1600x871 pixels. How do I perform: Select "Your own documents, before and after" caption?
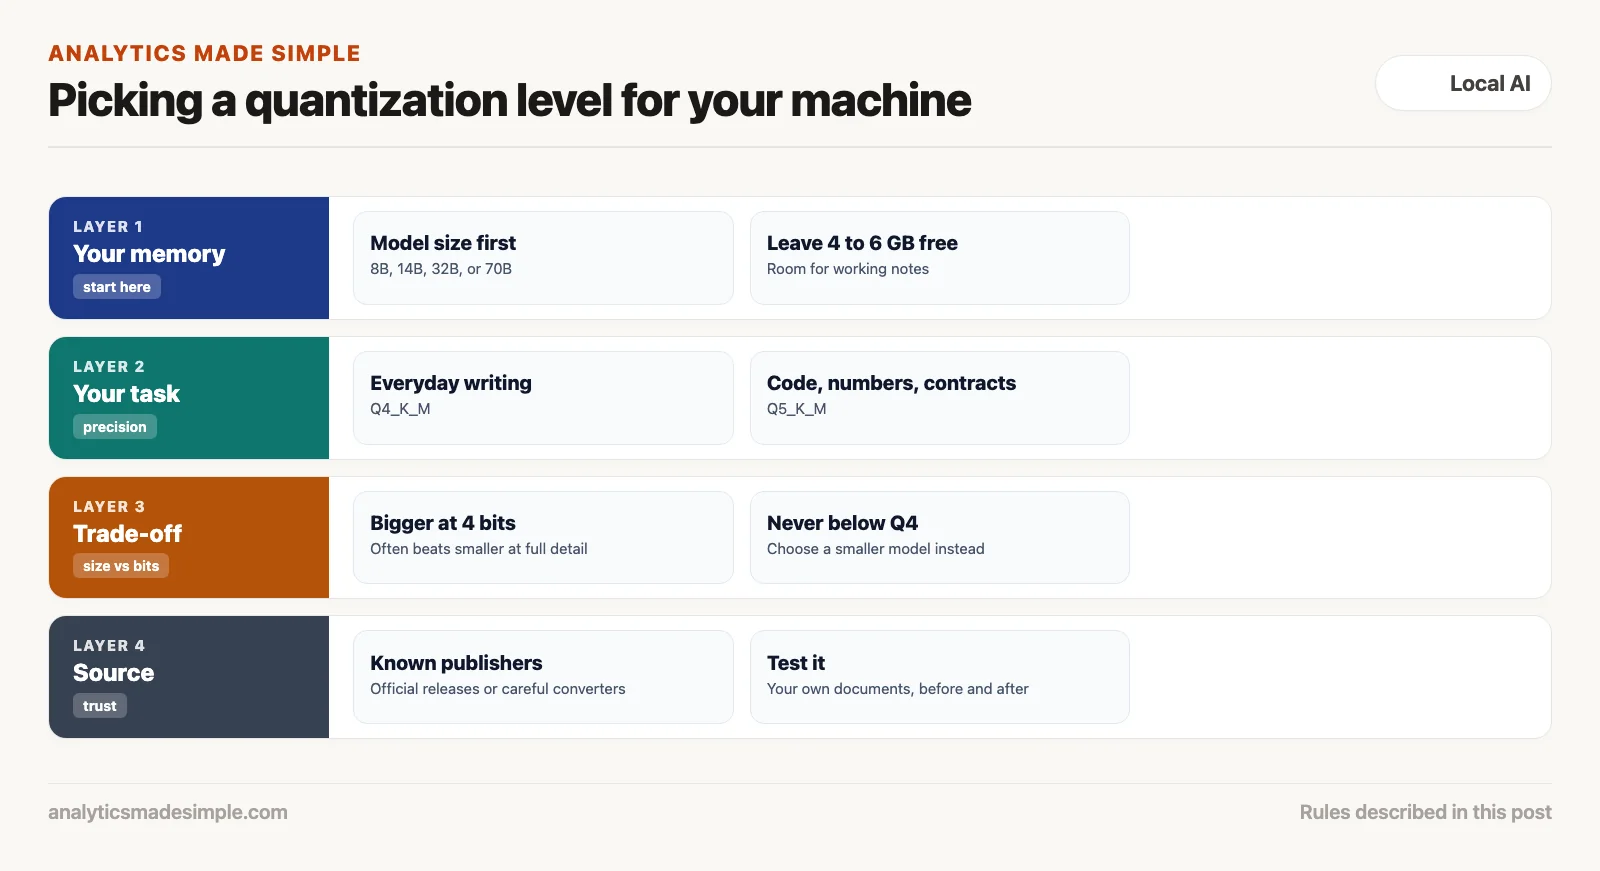(898, 689)
